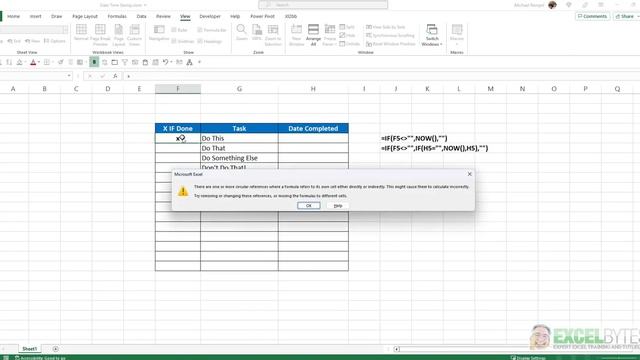
Task: Select column G header
Action: (x=239, y=89)
